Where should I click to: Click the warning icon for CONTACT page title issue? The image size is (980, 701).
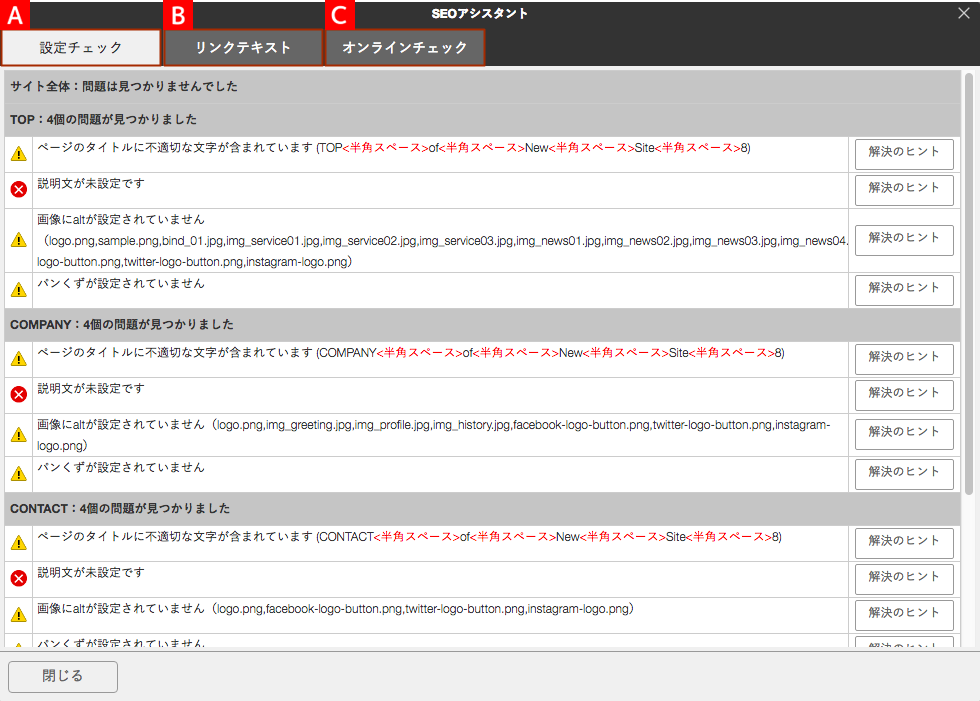click(x=19, y=542)
